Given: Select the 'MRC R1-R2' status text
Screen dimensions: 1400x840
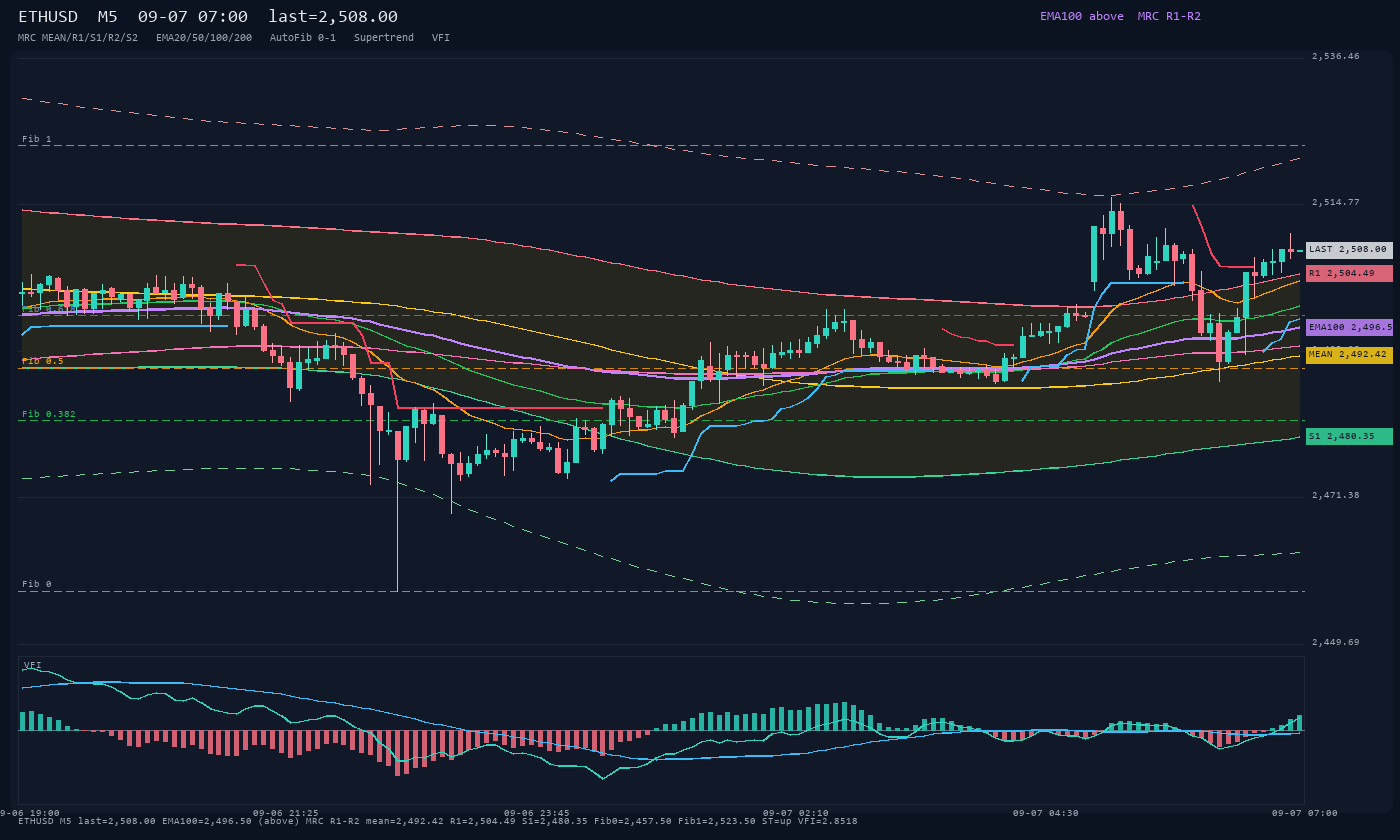Looking at the screenshot, I should click(1169, 16).
